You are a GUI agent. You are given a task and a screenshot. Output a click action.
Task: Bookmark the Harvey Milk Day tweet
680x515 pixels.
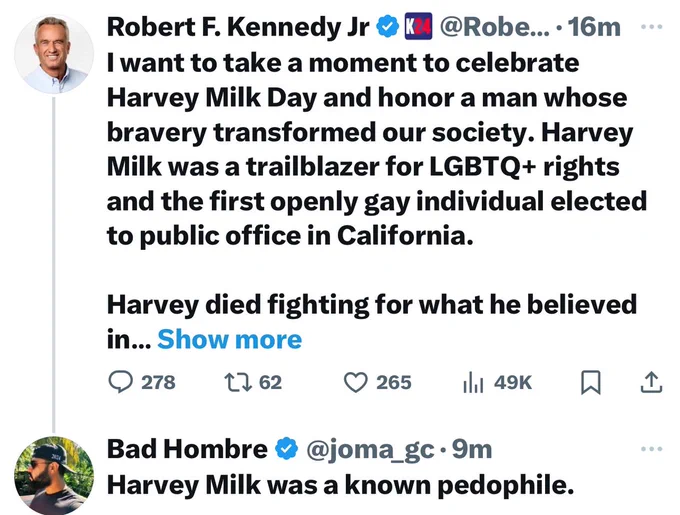pyautogui.click(x=591, y=382)
